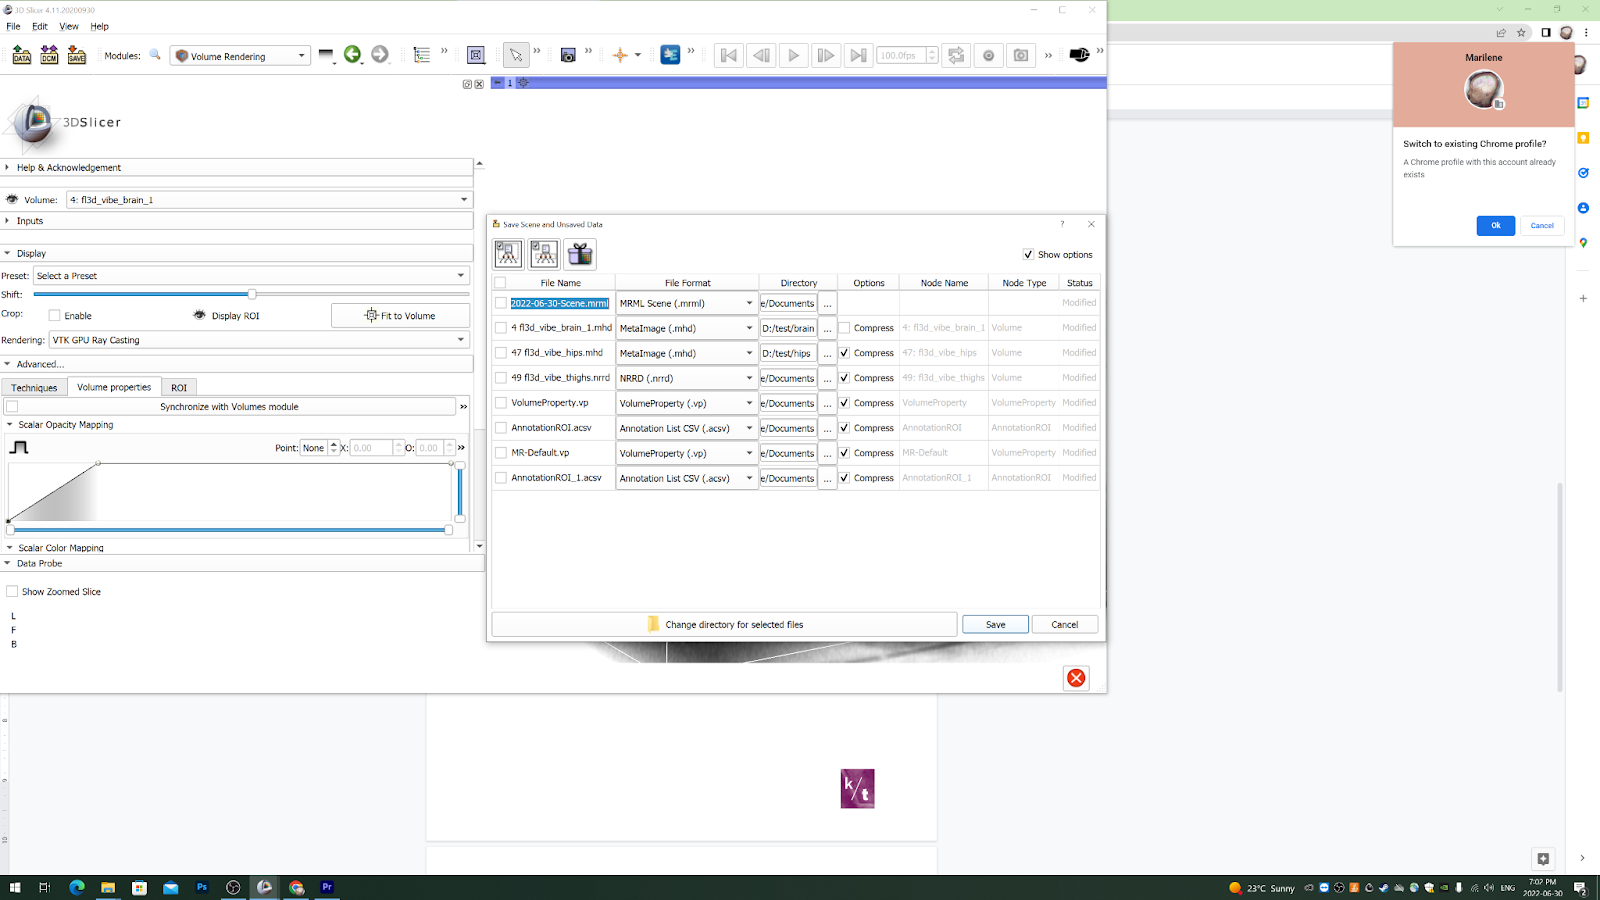Click the second node selection icon in Save dialog
Screen dimensions: 1600x900
(544, 254)
